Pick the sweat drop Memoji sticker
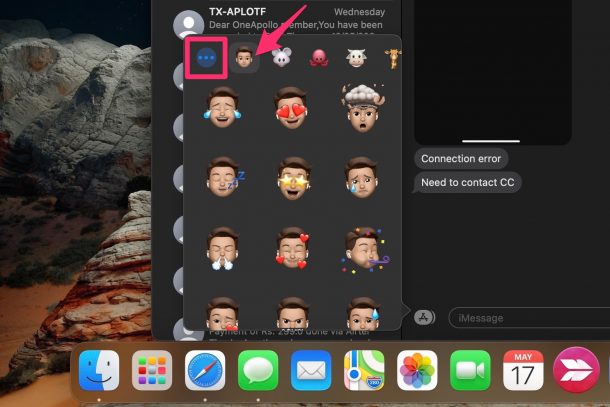610x407 pixels. (363, 313)
